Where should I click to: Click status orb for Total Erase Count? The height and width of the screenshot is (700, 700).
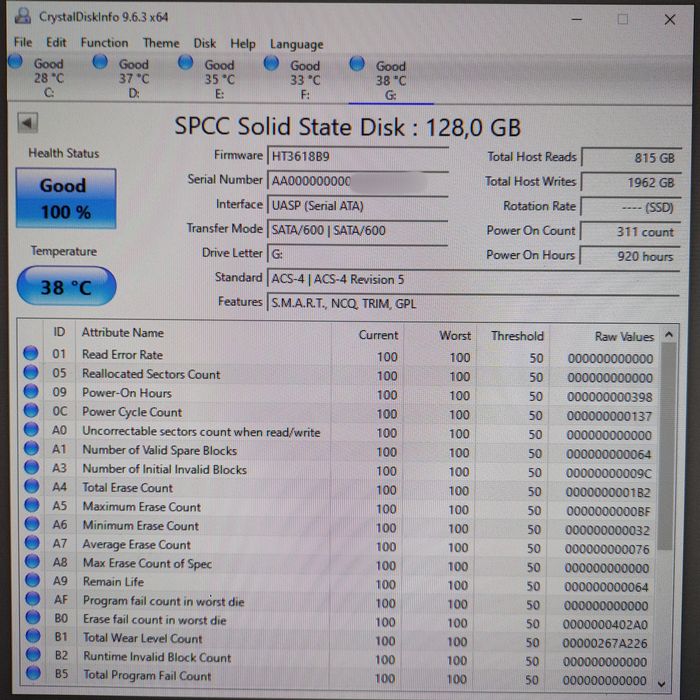32,486
